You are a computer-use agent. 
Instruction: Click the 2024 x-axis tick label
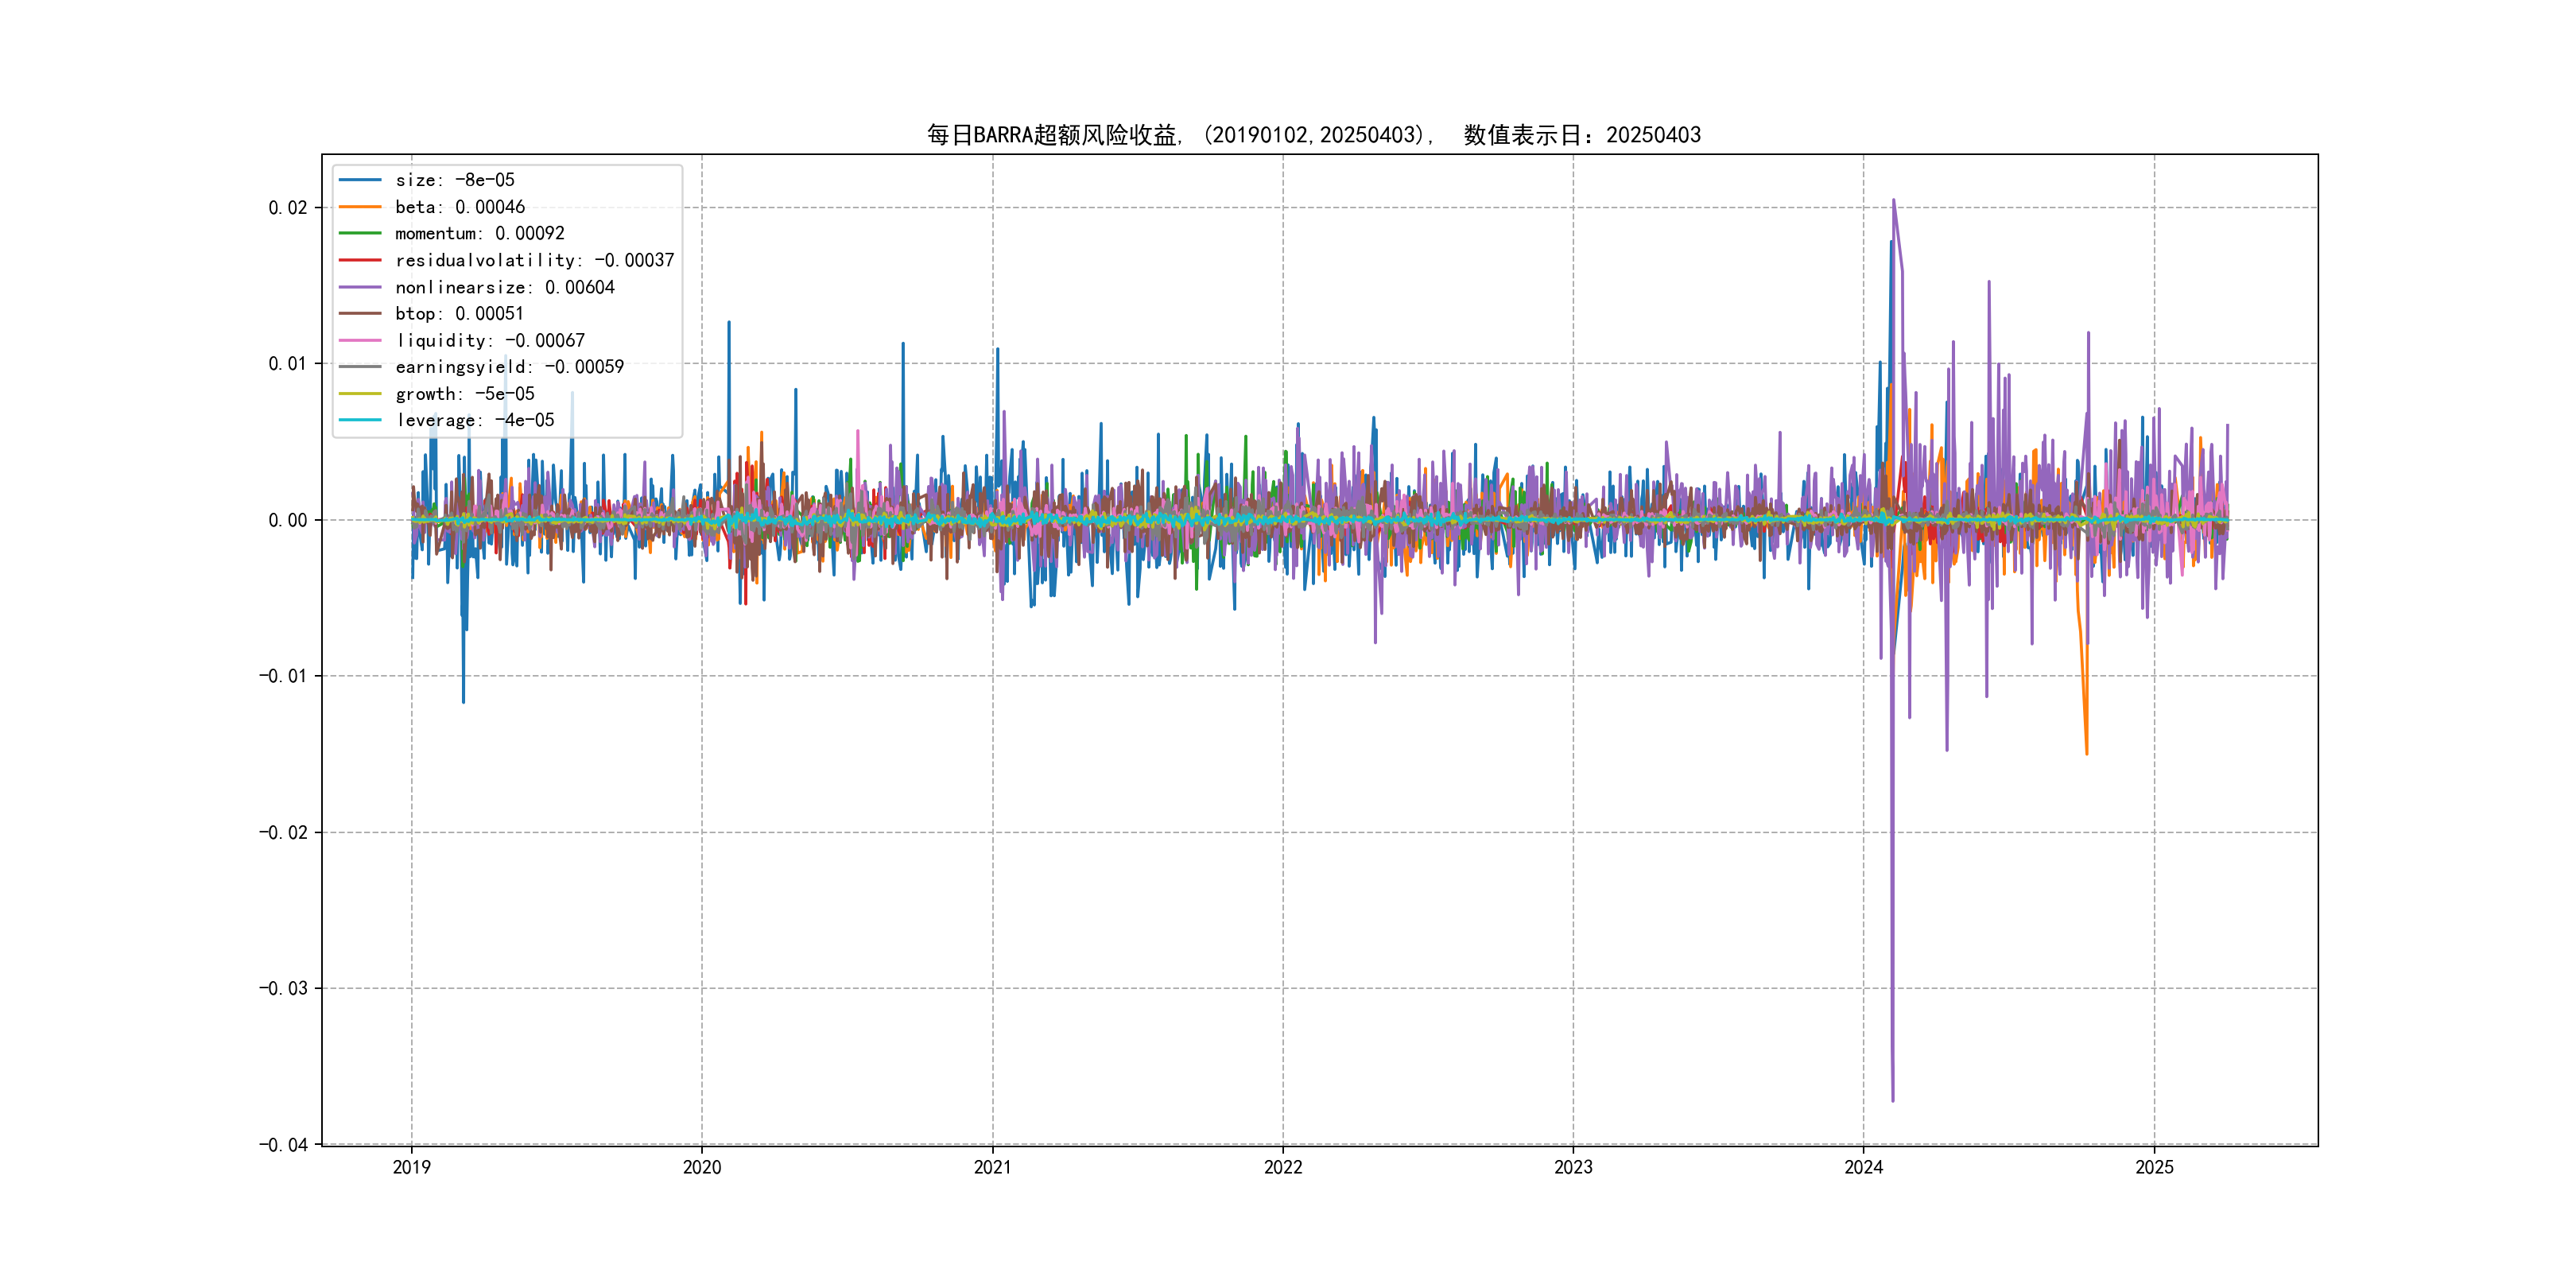click(1863, 1167)
